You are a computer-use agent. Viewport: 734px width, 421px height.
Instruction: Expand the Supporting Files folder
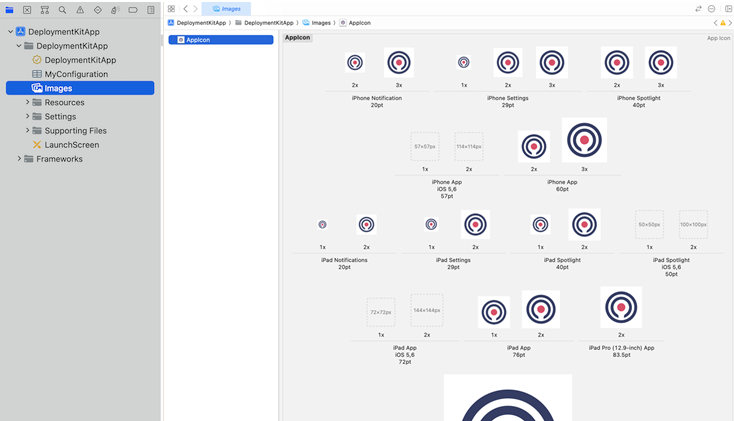[27, 130]
